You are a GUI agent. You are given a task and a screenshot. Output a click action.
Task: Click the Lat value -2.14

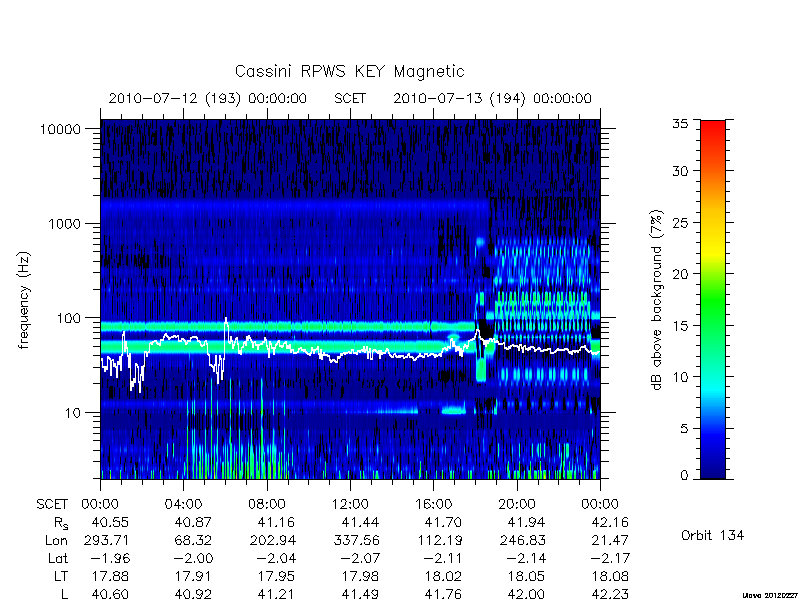pos(526,559)
